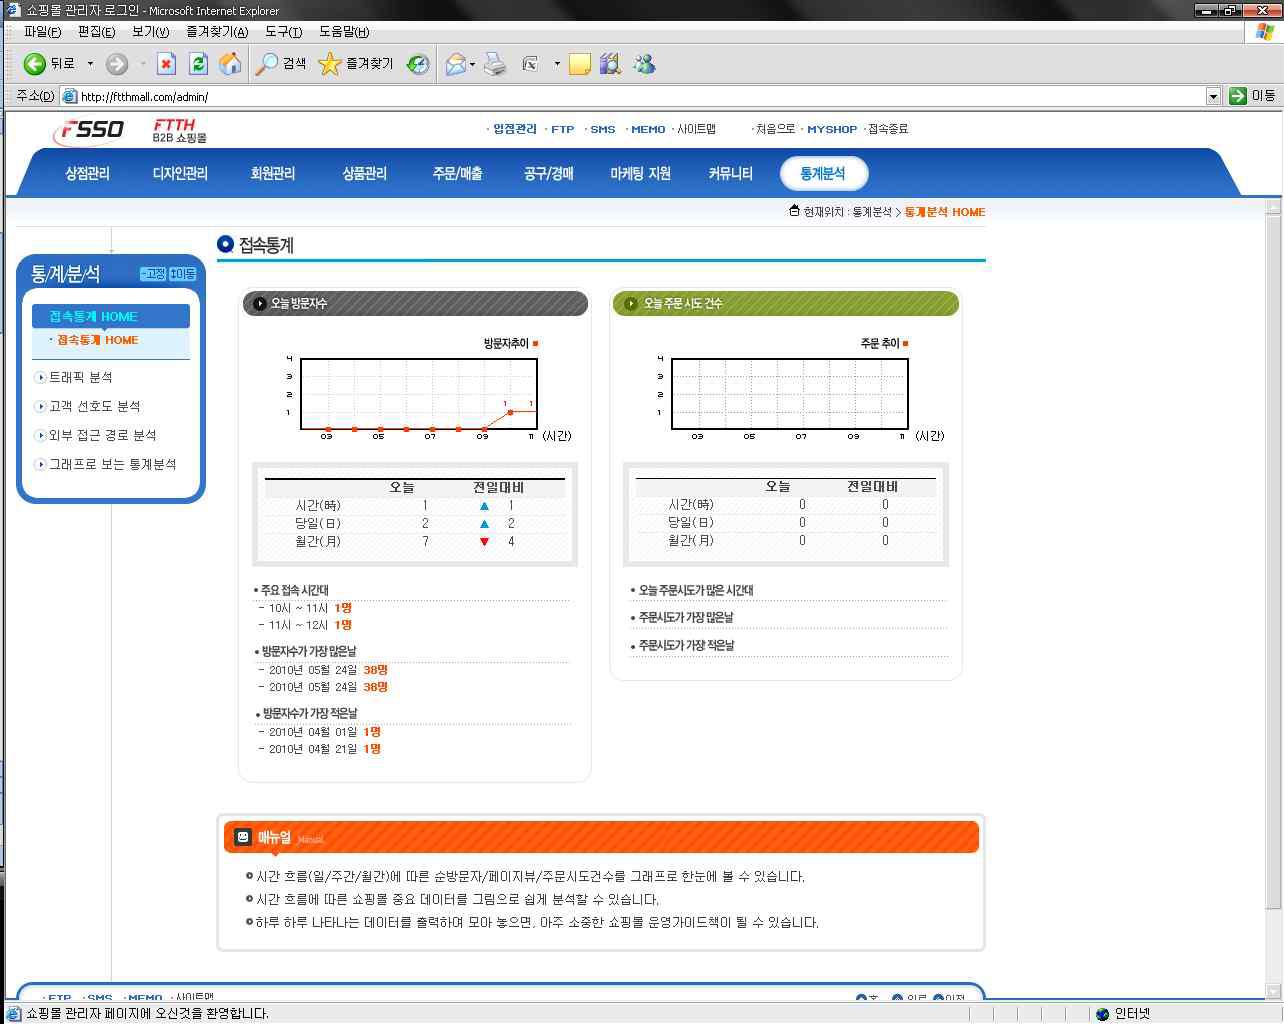The height and width of the screenshot is (1024, 1284).
Task: Click the arrow icon on 오늘 방문자수 header
Action: click(x=260, y=303)
